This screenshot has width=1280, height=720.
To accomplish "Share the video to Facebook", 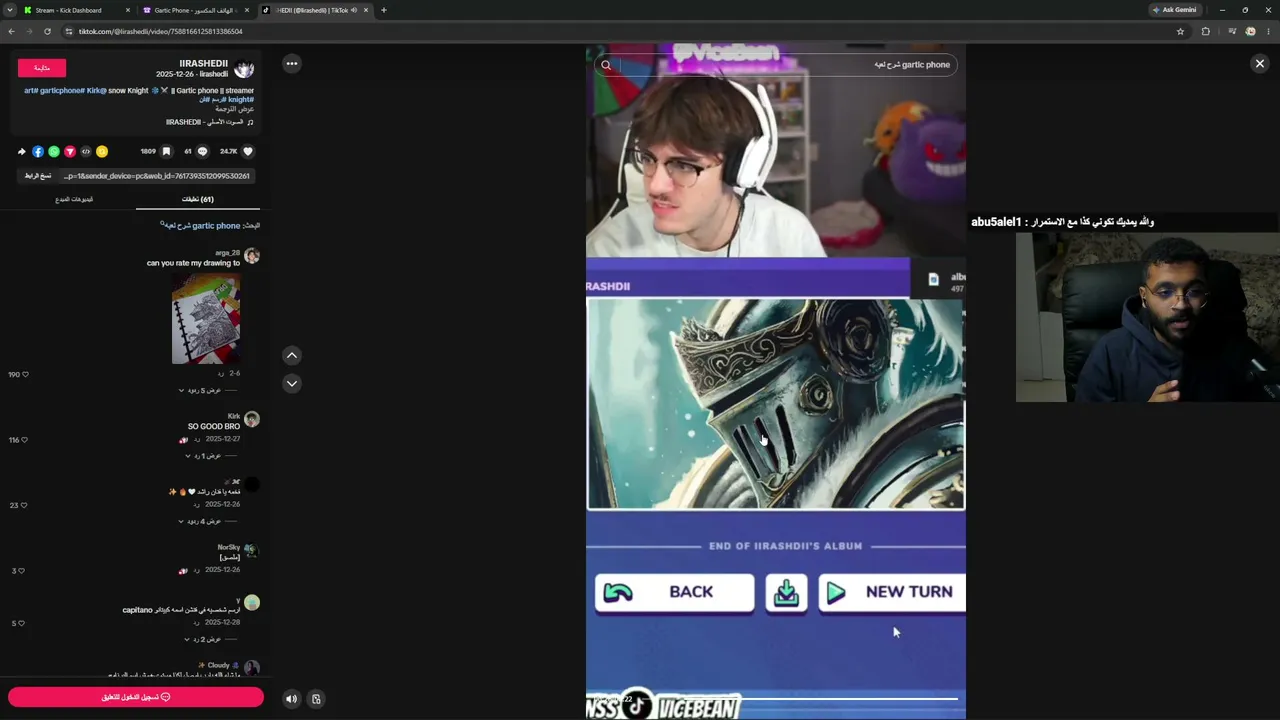I will pos(38,152).
